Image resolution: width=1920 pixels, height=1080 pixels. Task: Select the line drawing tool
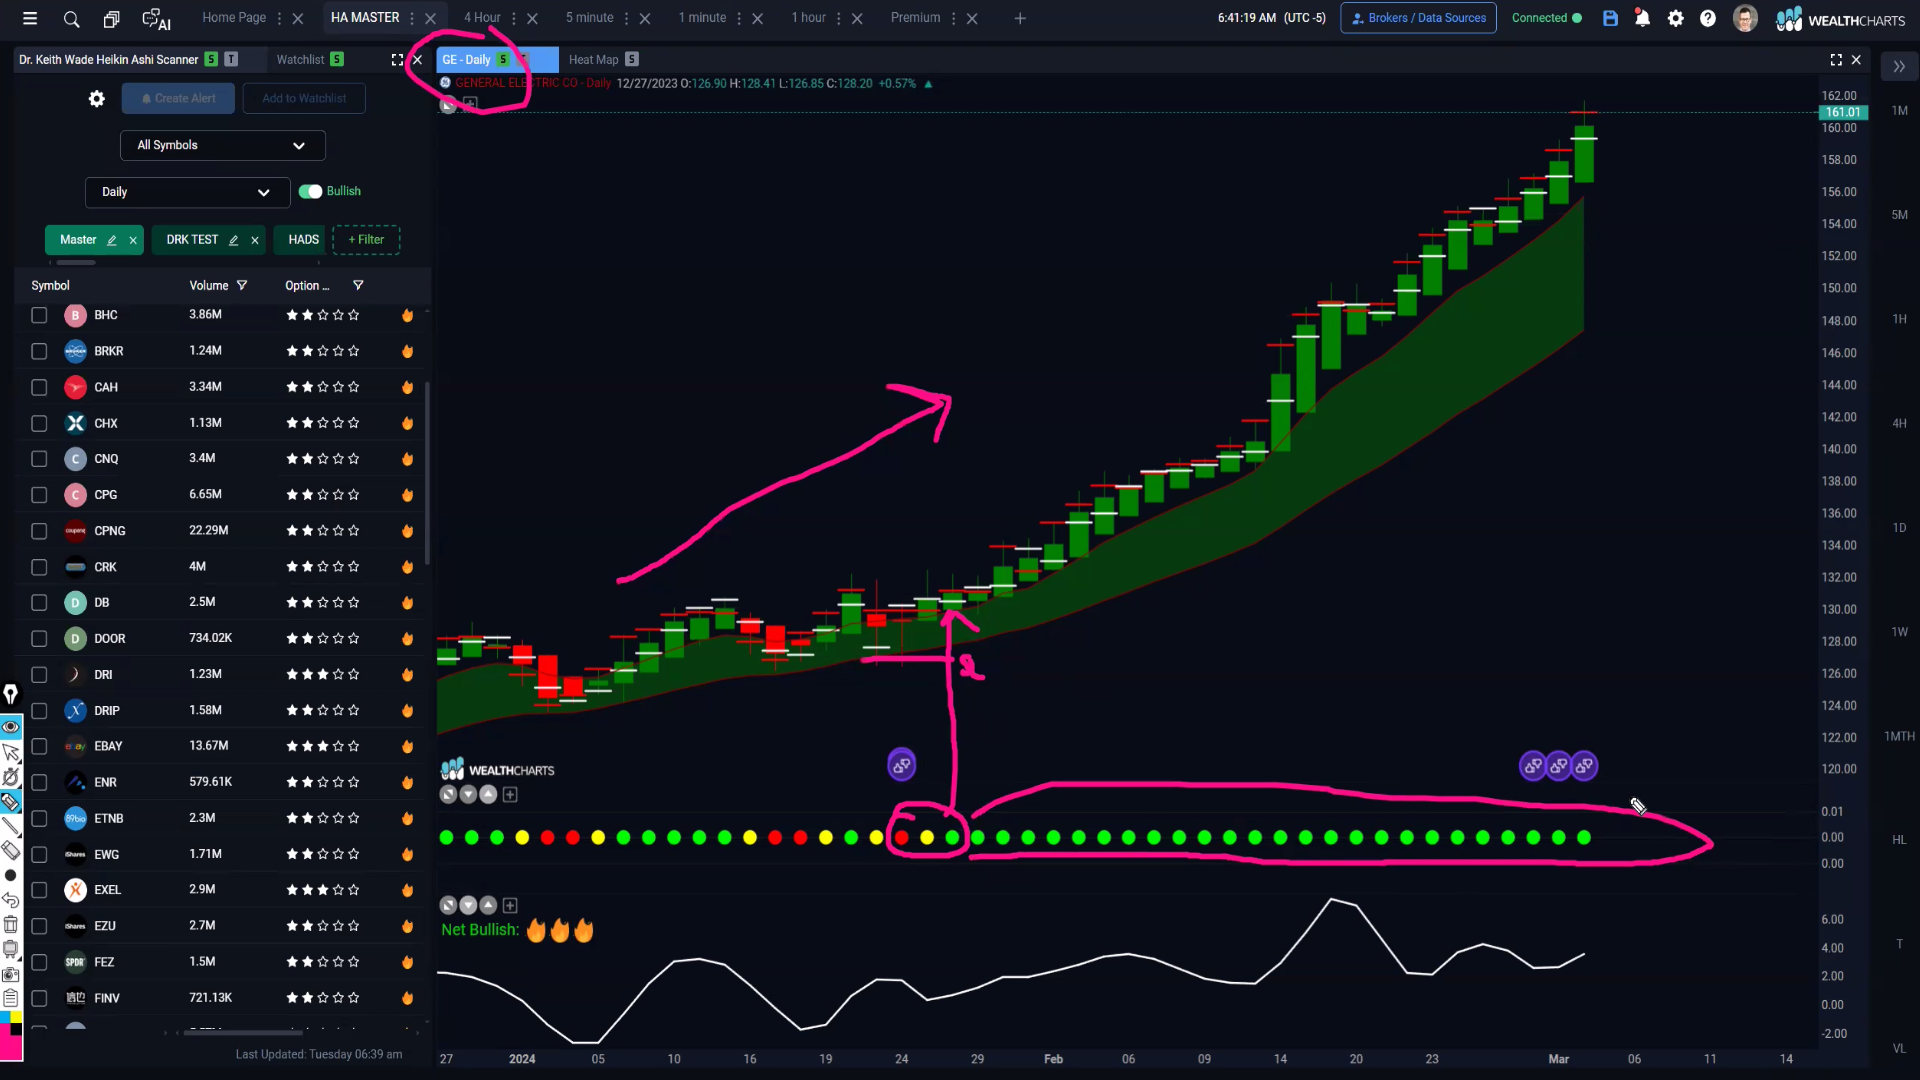11,826
